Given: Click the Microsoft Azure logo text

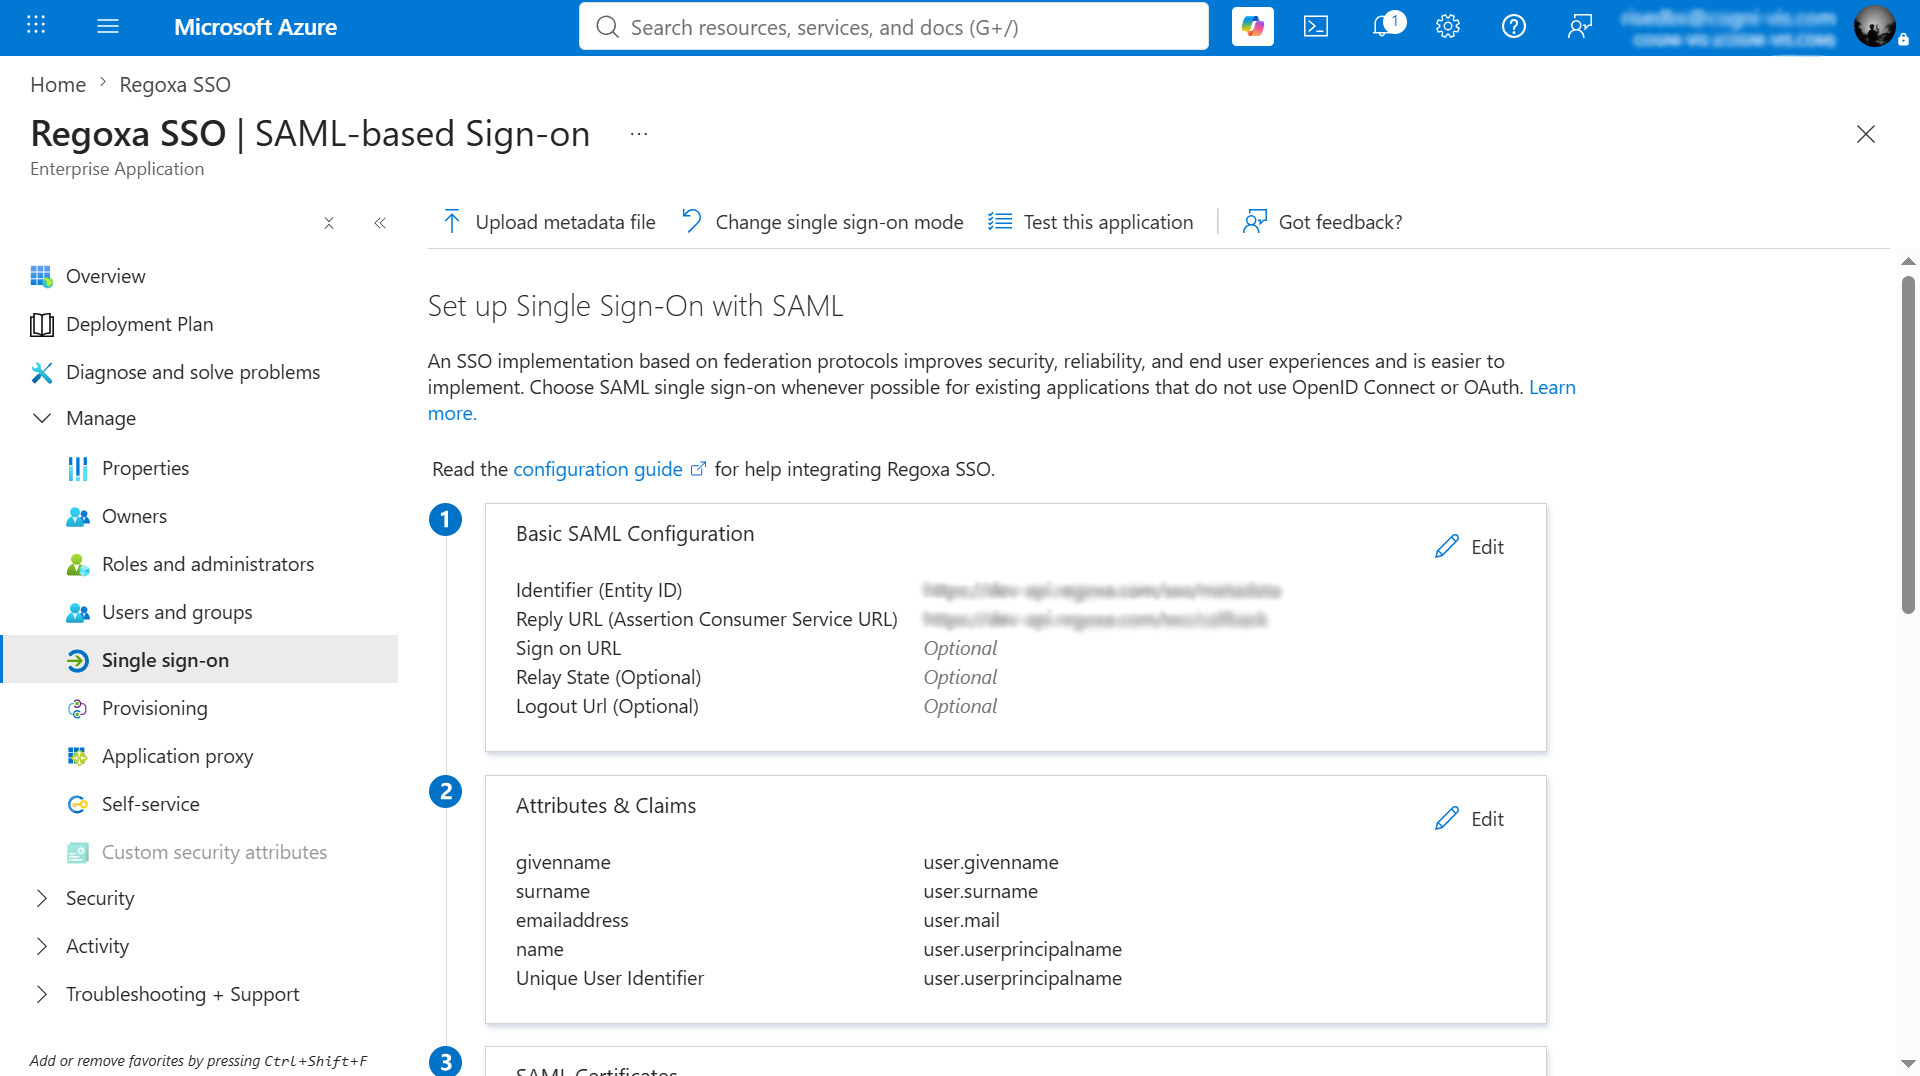Looking at the screenshot, I should (255, 27).
